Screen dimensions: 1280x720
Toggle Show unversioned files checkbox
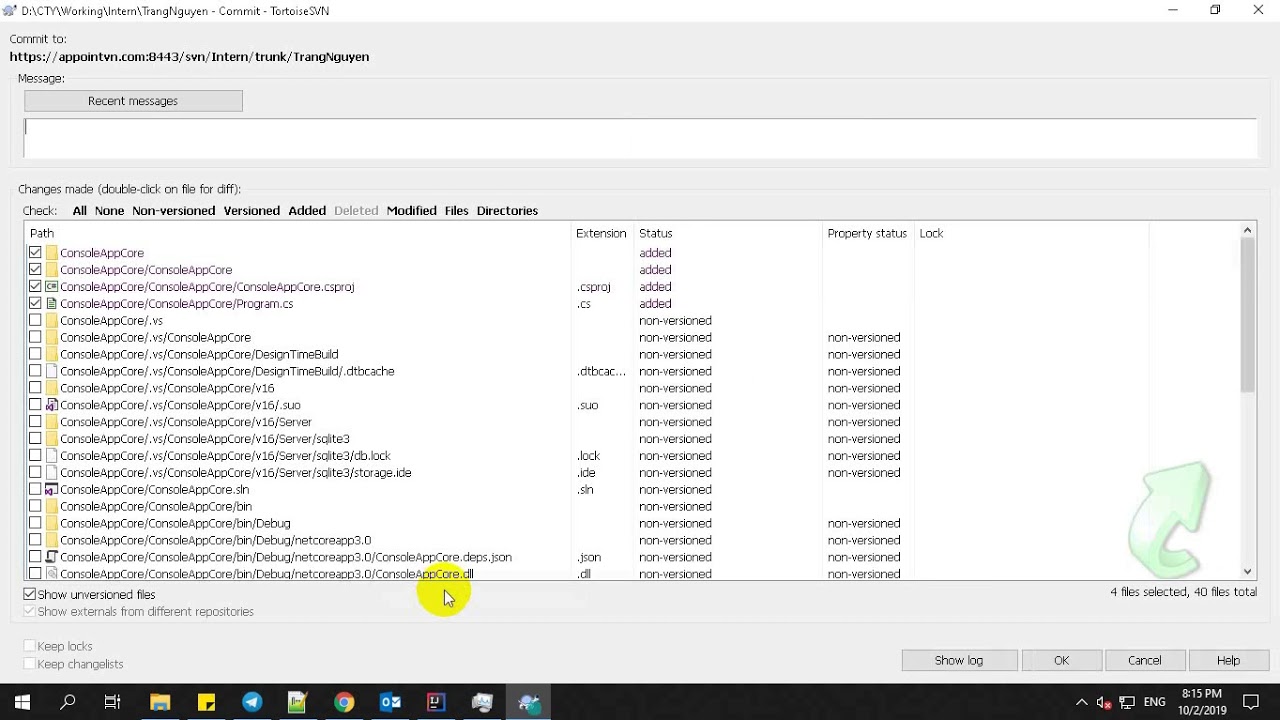tap(30, 594)
